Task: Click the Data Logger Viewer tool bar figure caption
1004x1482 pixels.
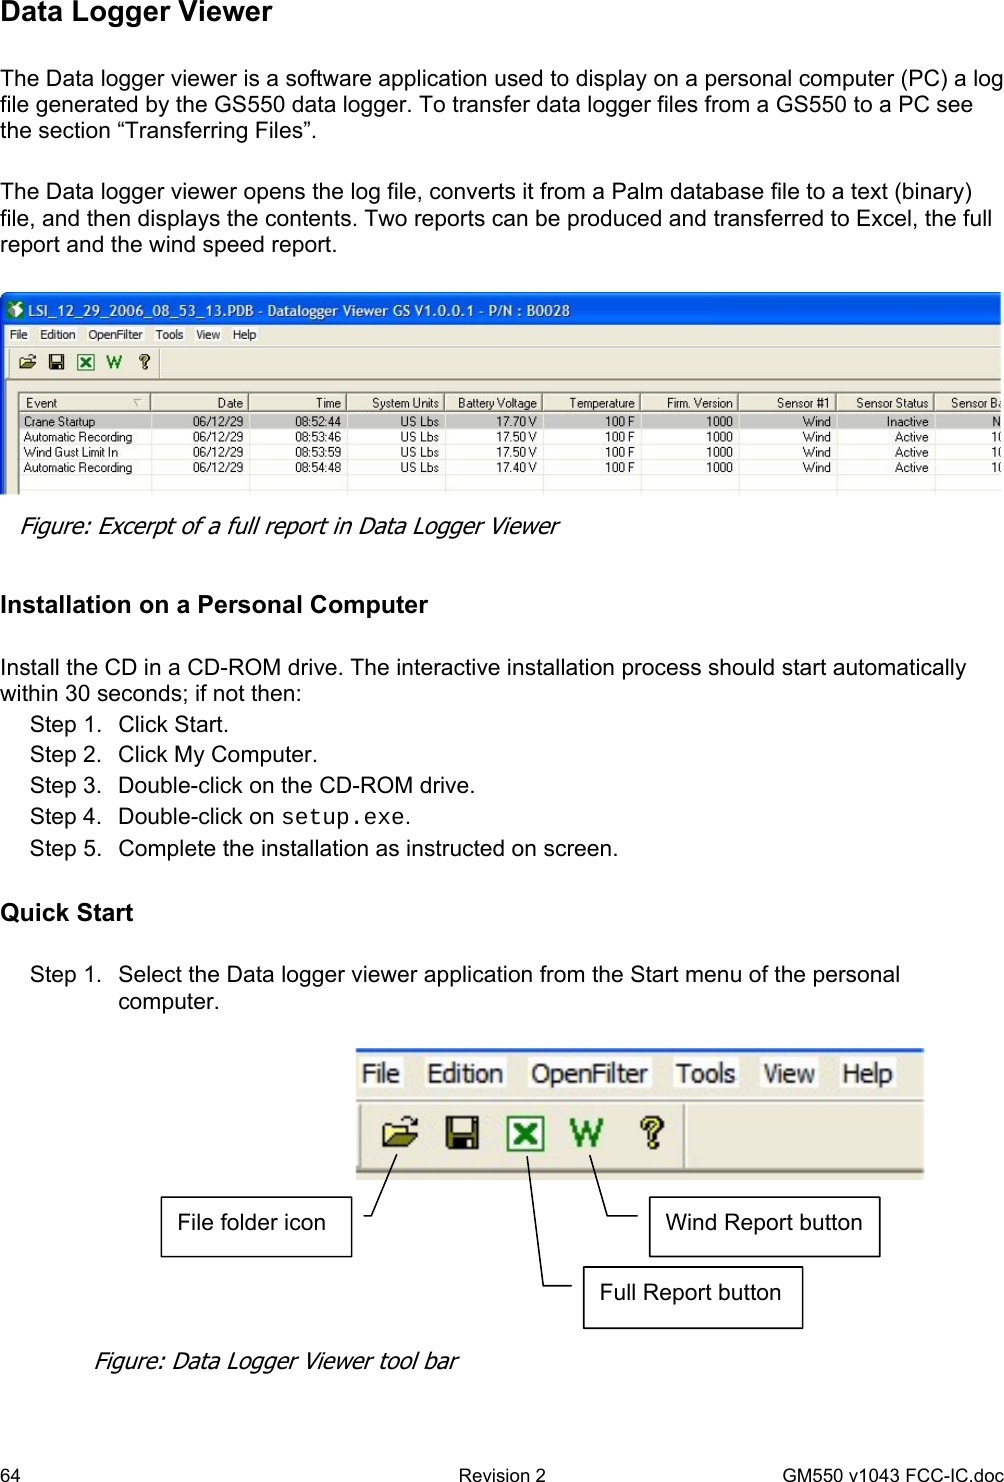Action: 276,1361
